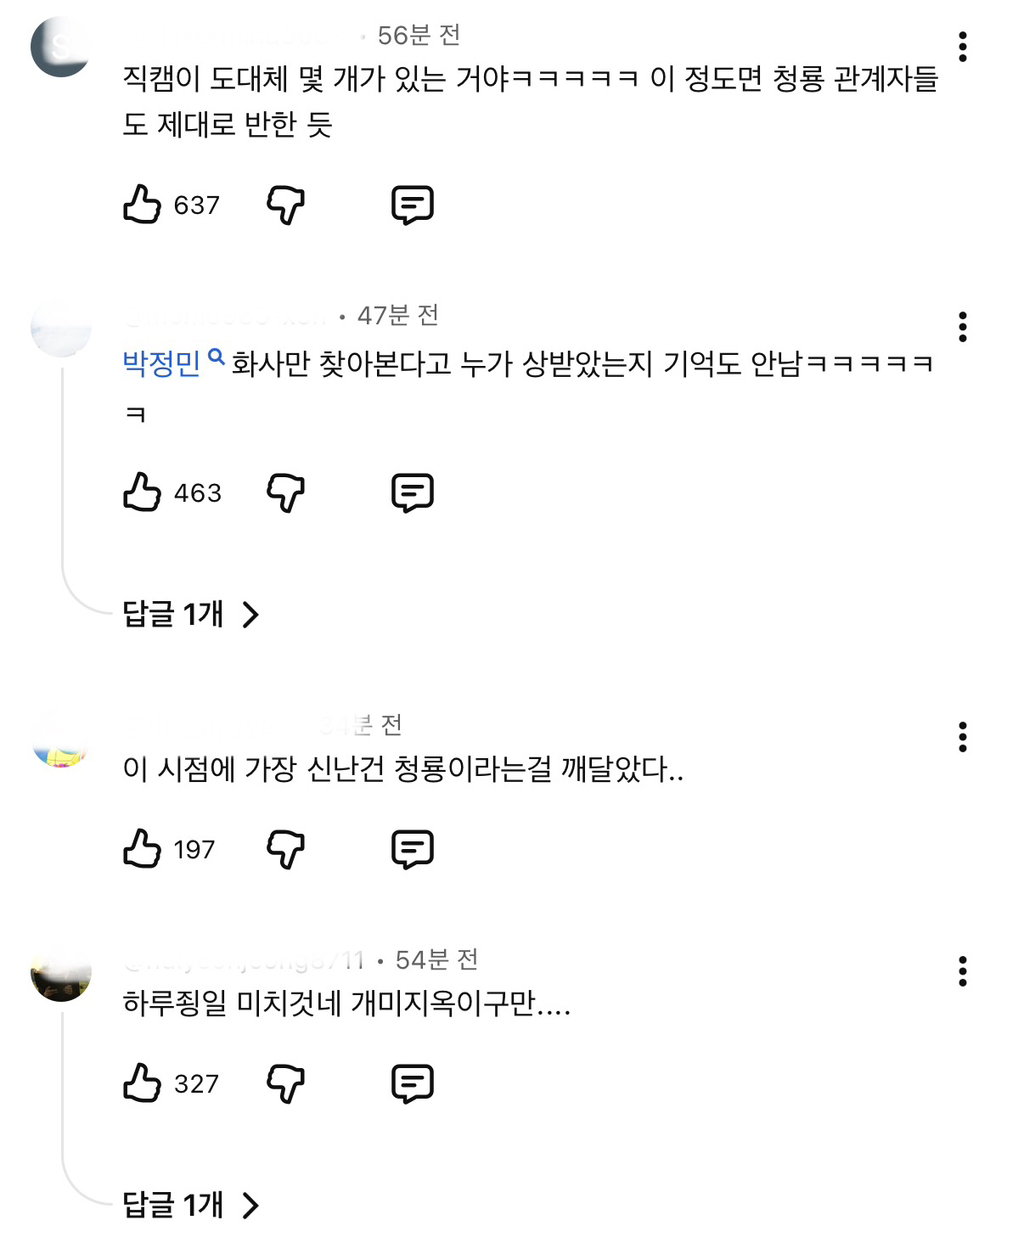Dislike the comment with 463 likes
The image size is (1024, 1254).
click(x=285, y=493)
